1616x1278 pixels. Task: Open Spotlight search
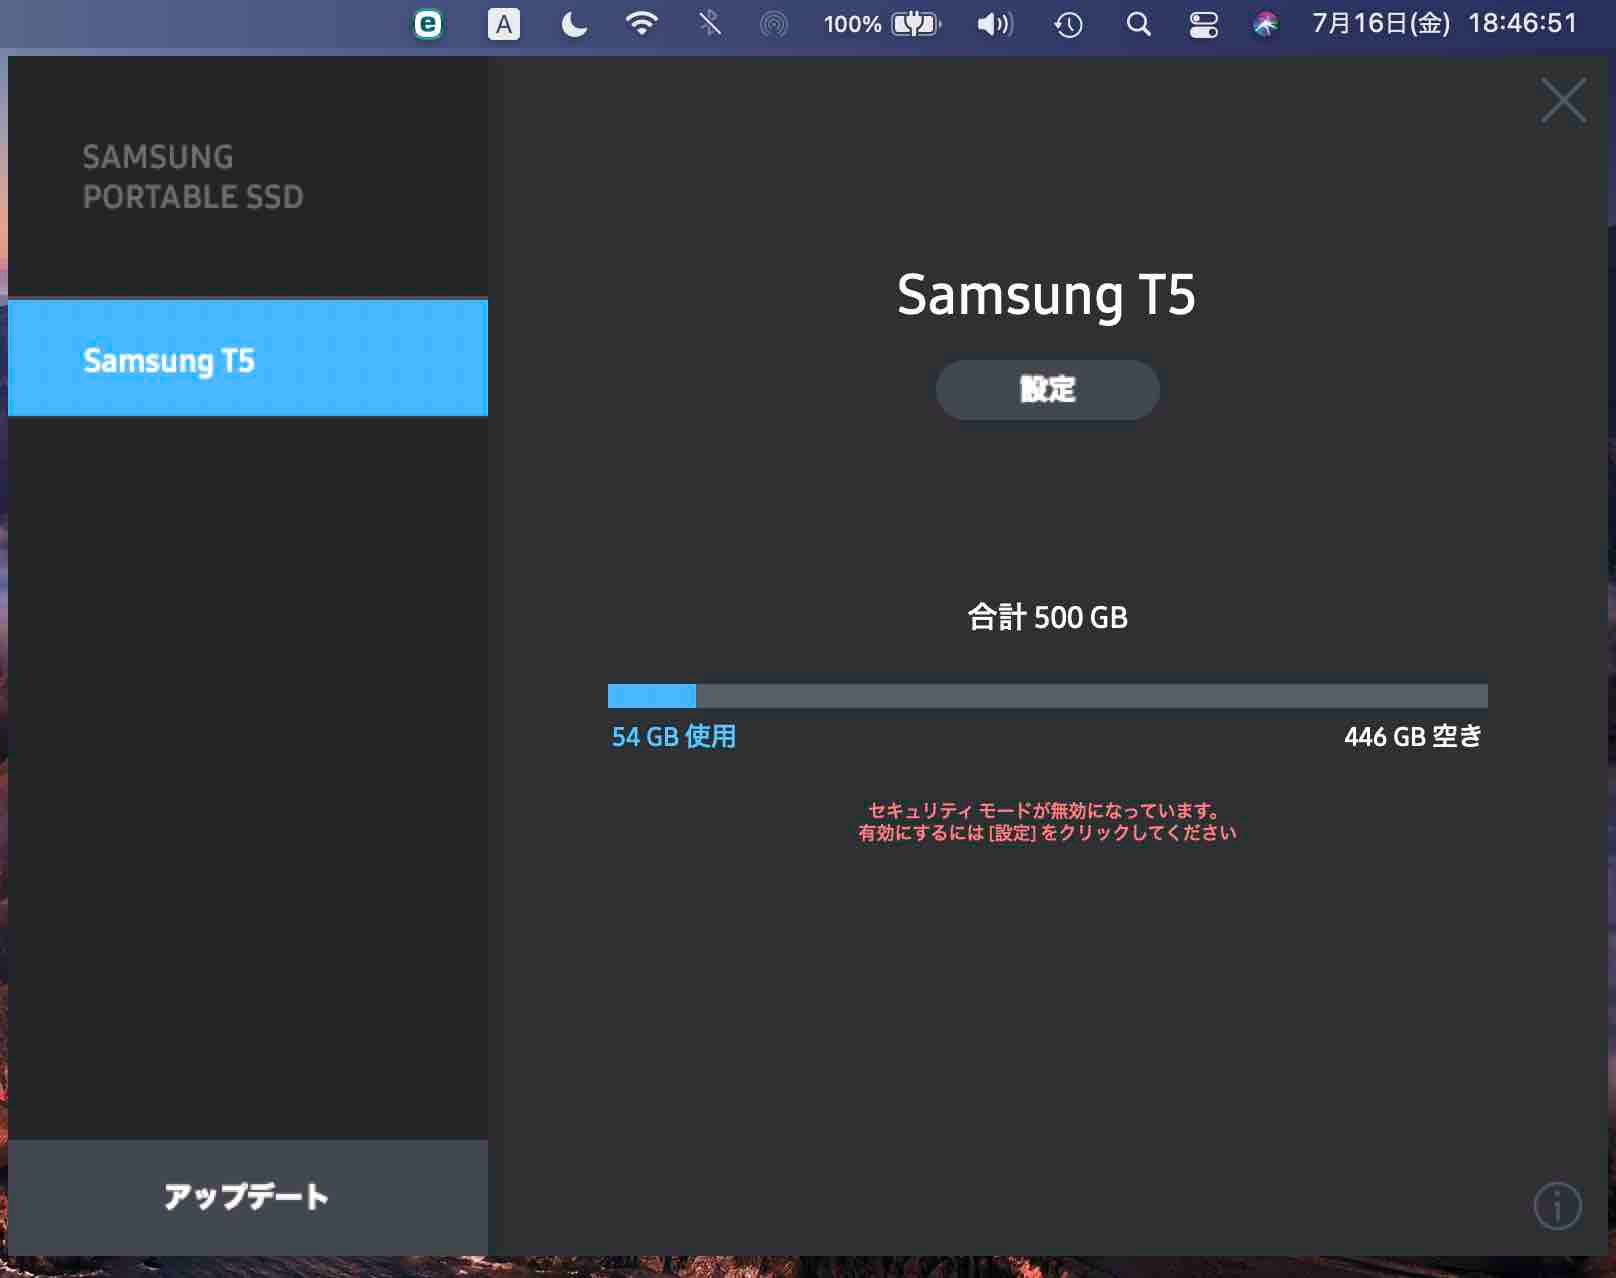coord(1138,24)
